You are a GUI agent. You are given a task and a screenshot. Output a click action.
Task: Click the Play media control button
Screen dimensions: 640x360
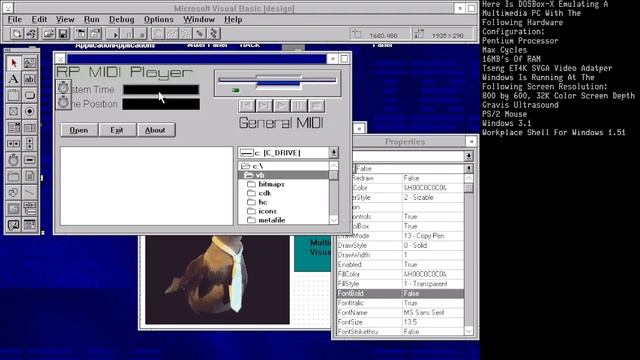pos(282,106)
